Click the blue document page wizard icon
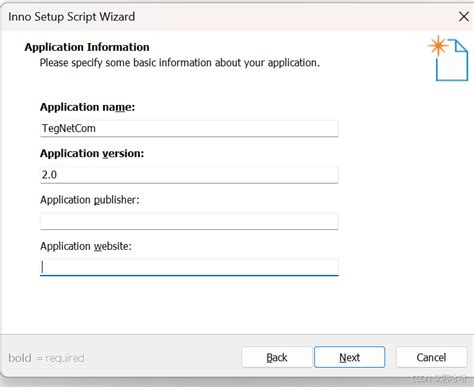Image resolution: width=474 pixels, height=387 pixels. click(x=452, y=60)
